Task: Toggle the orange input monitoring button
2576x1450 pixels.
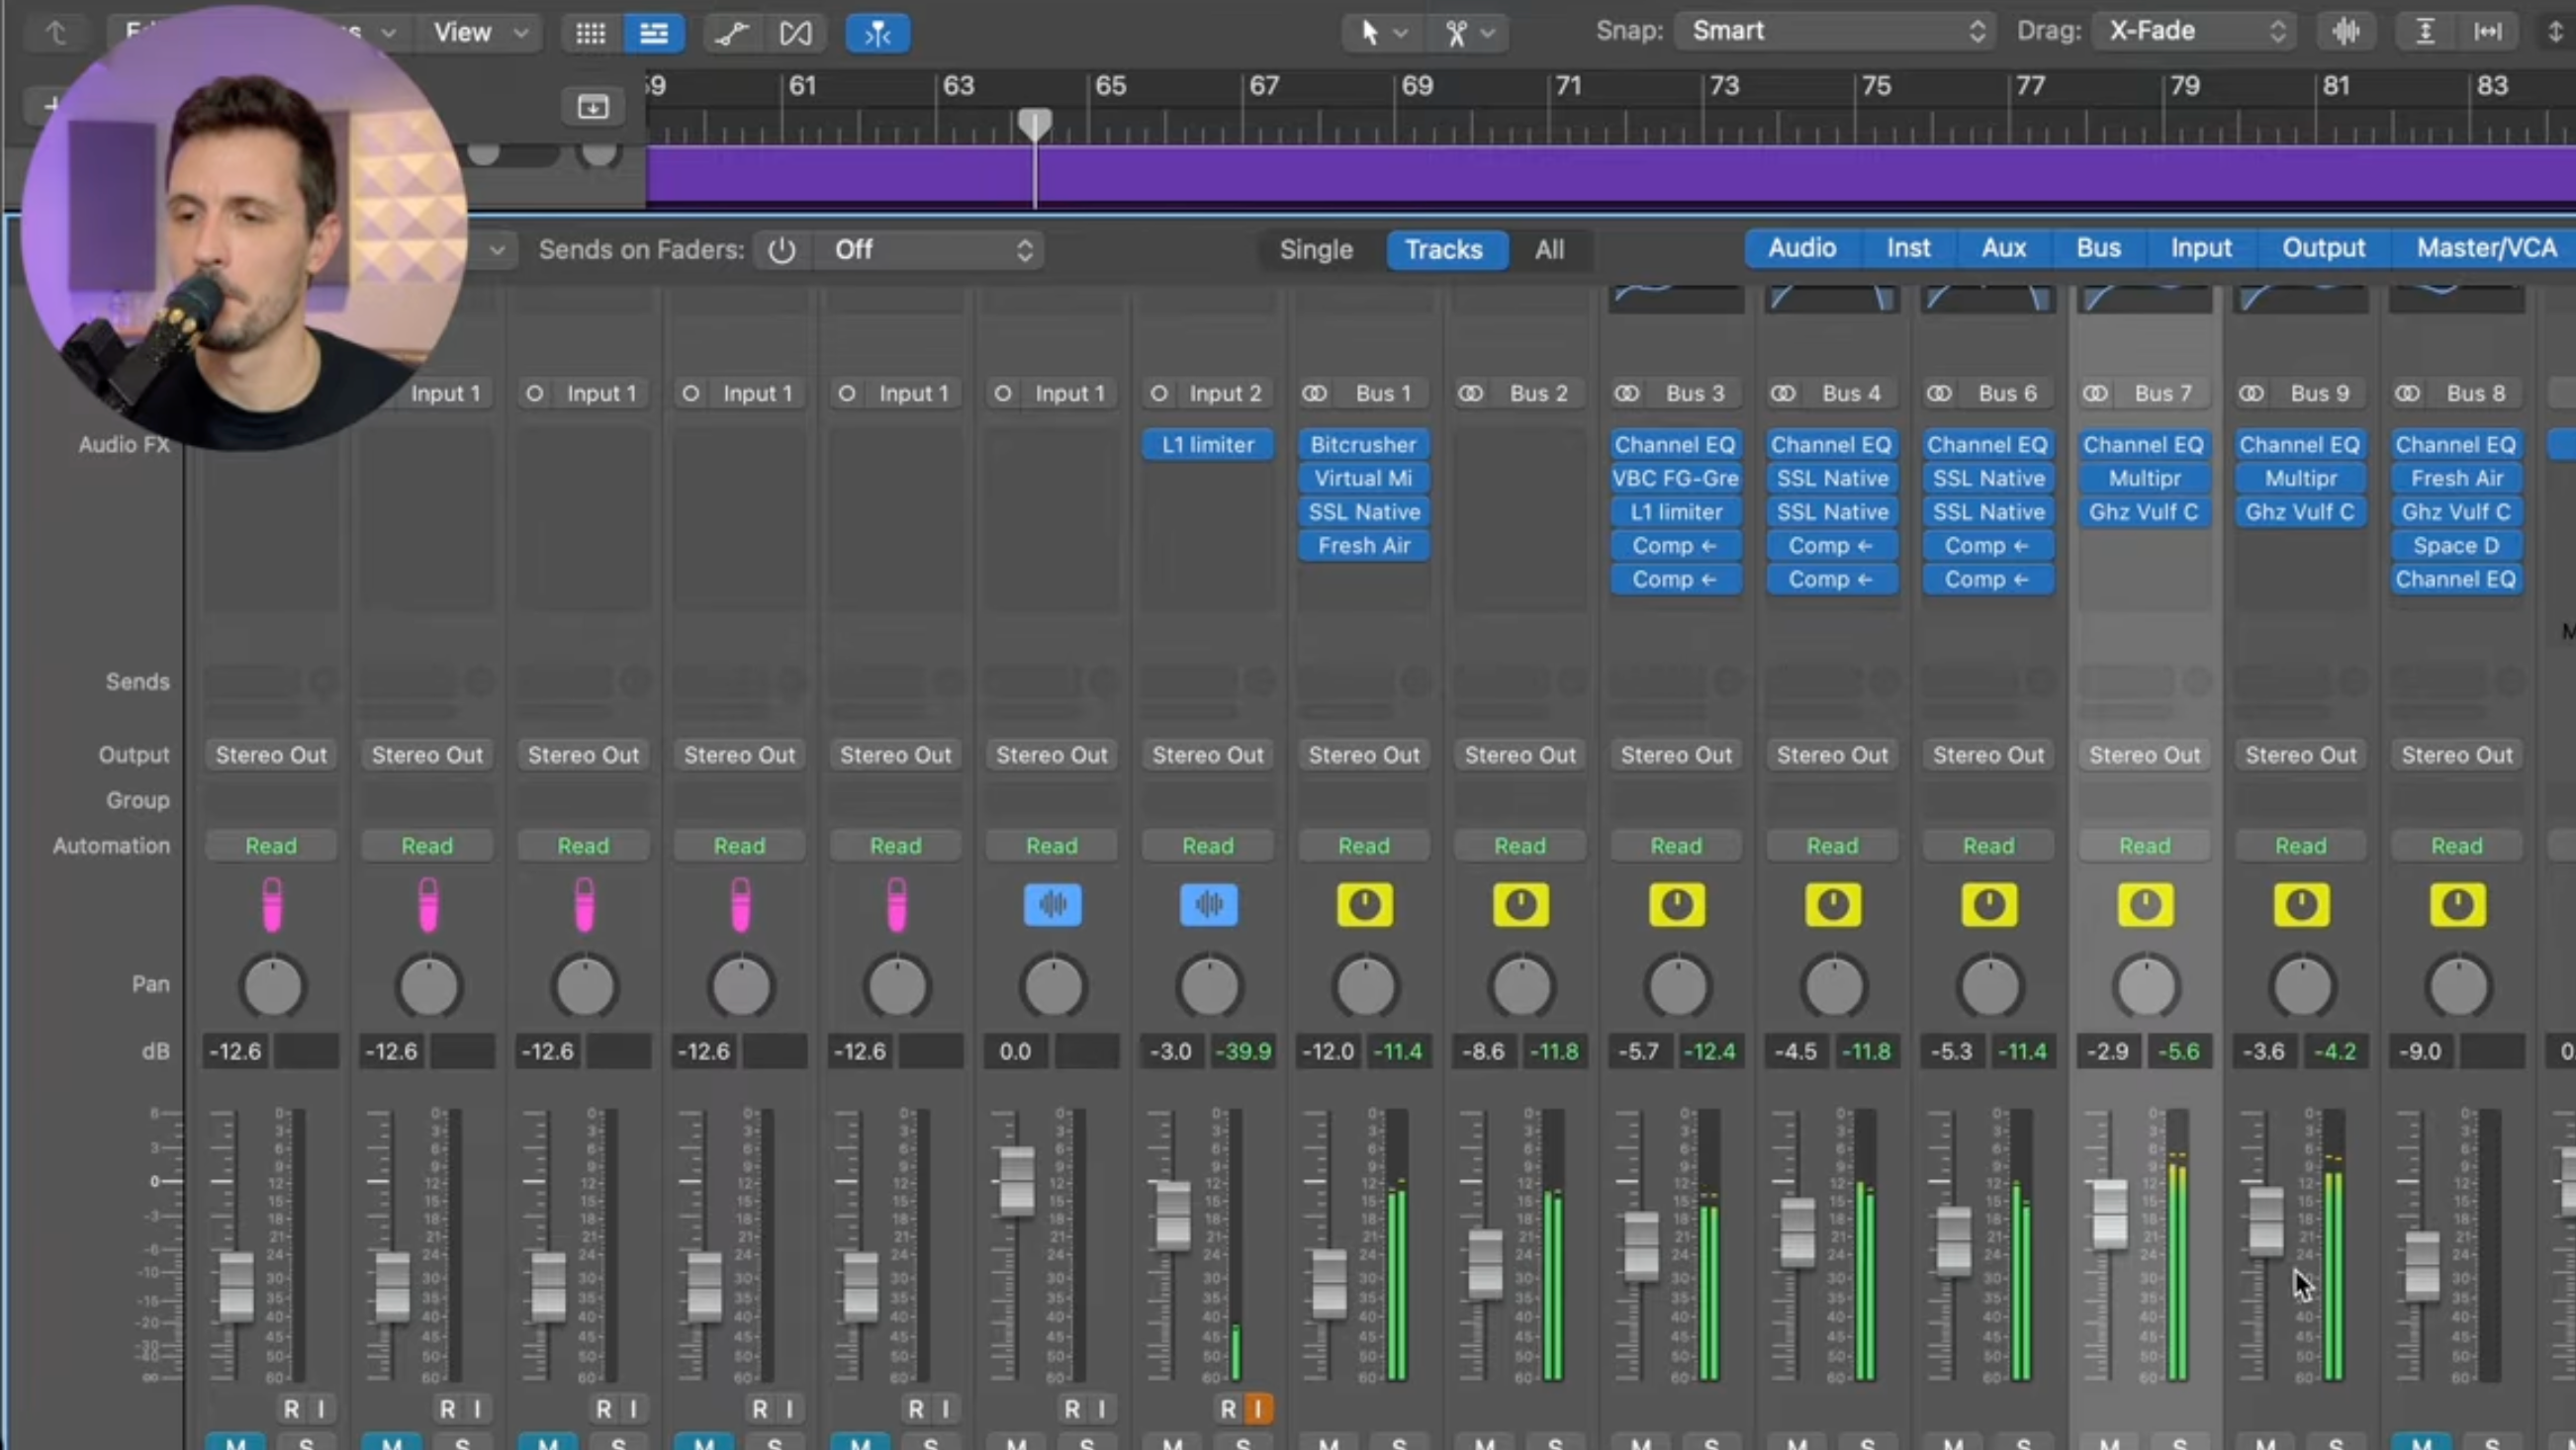Action: click(x=1257, y=1409)
